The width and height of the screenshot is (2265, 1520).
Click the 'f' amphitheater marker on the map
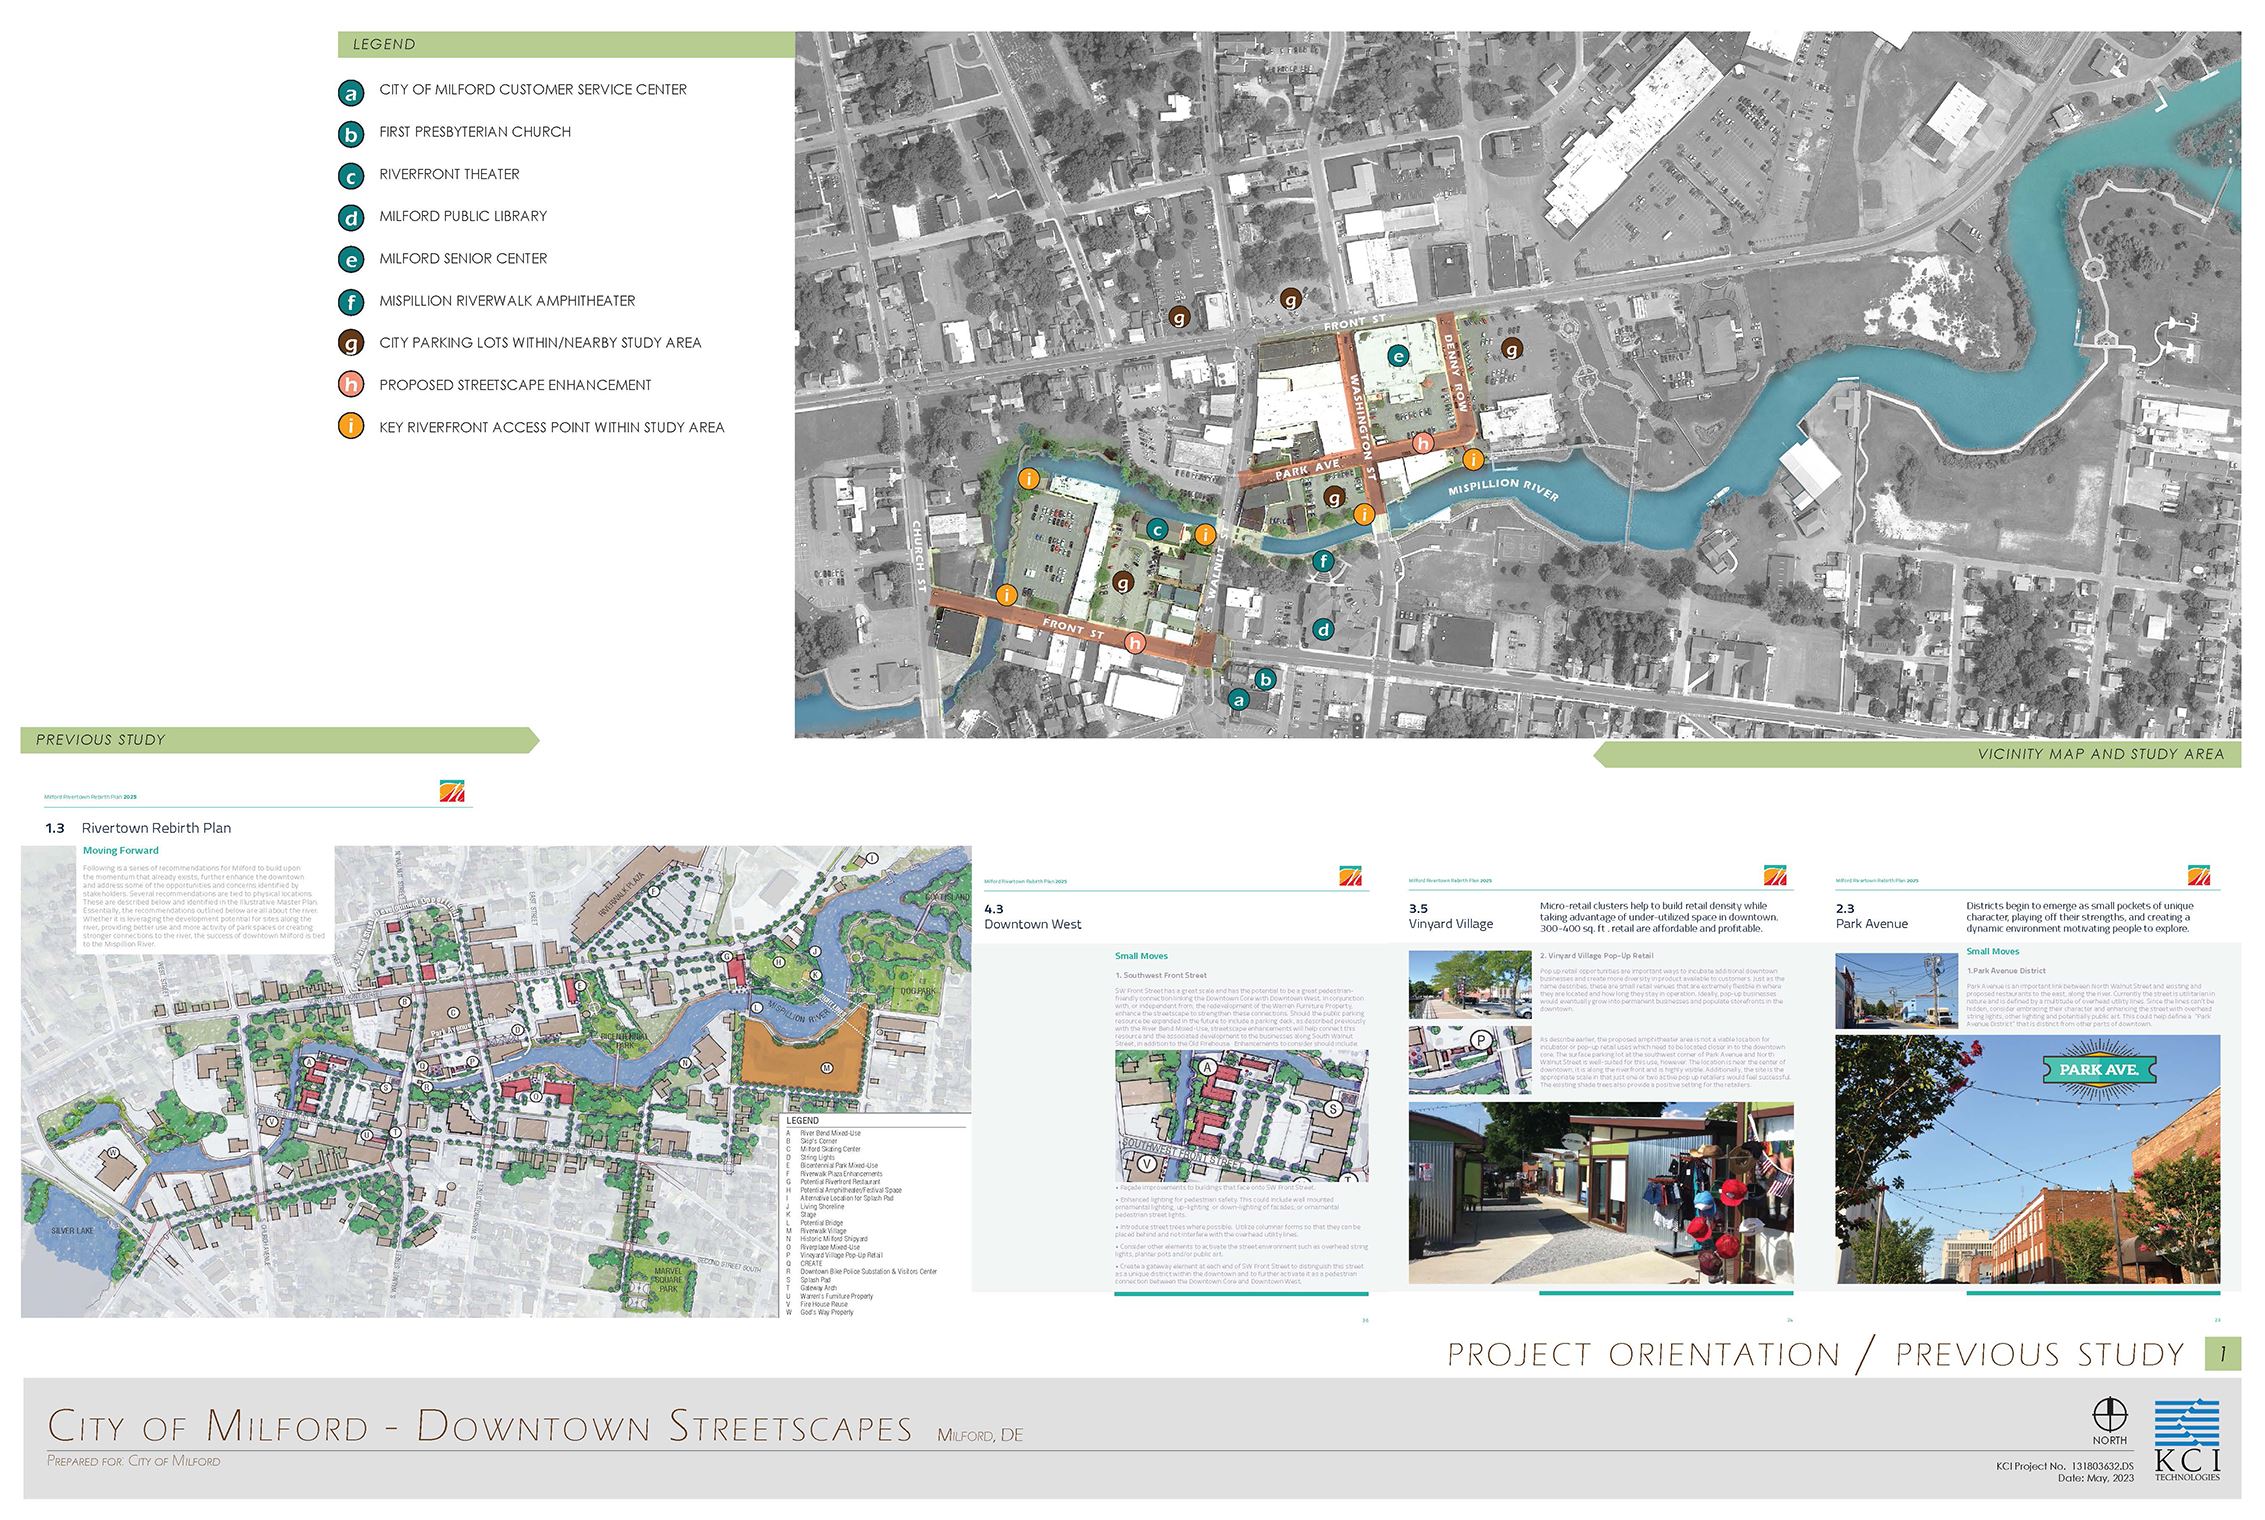1323,561
